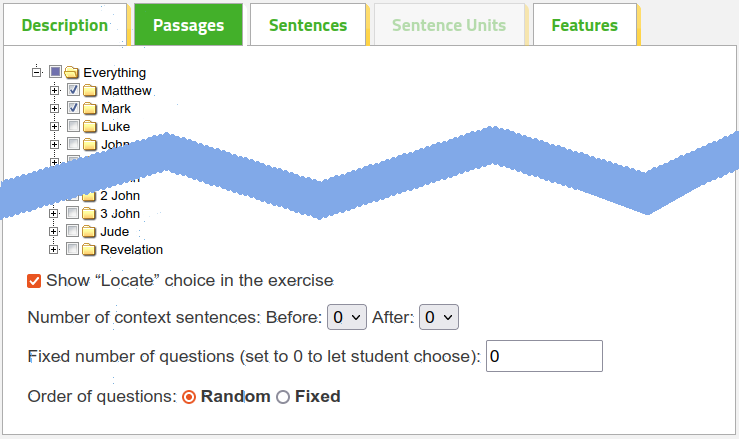
Task: Click the Luke folder icon
Action: click(x=90, y=126)
